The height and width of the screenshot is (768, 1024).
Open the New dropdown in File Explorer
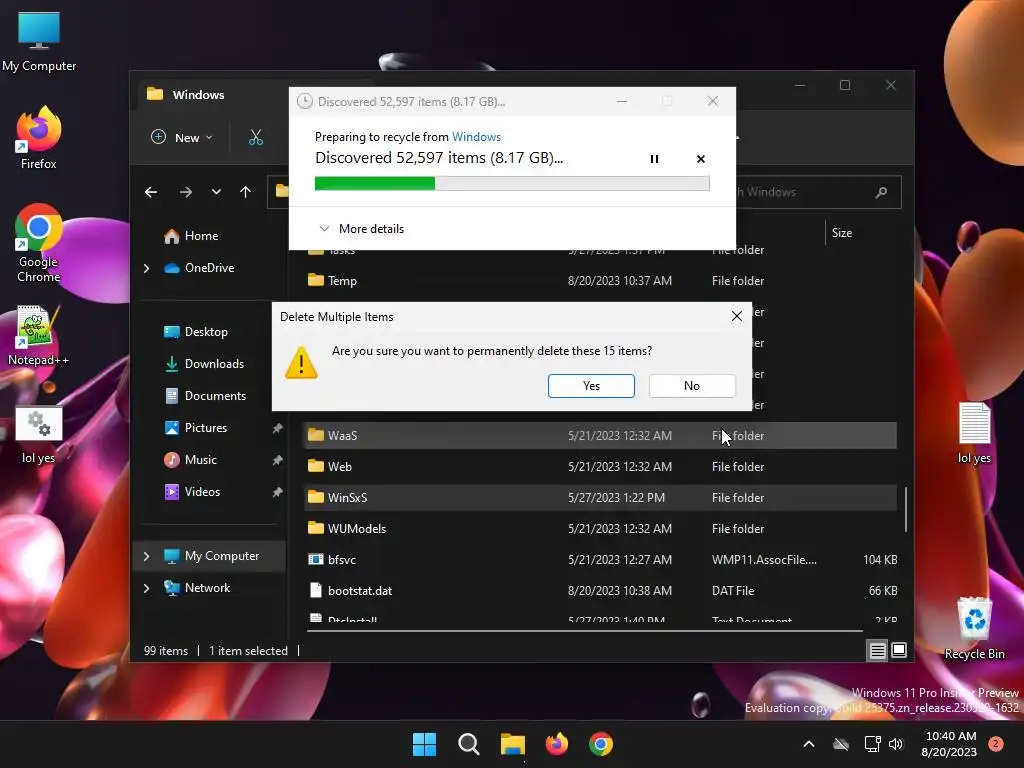point(182,137)
